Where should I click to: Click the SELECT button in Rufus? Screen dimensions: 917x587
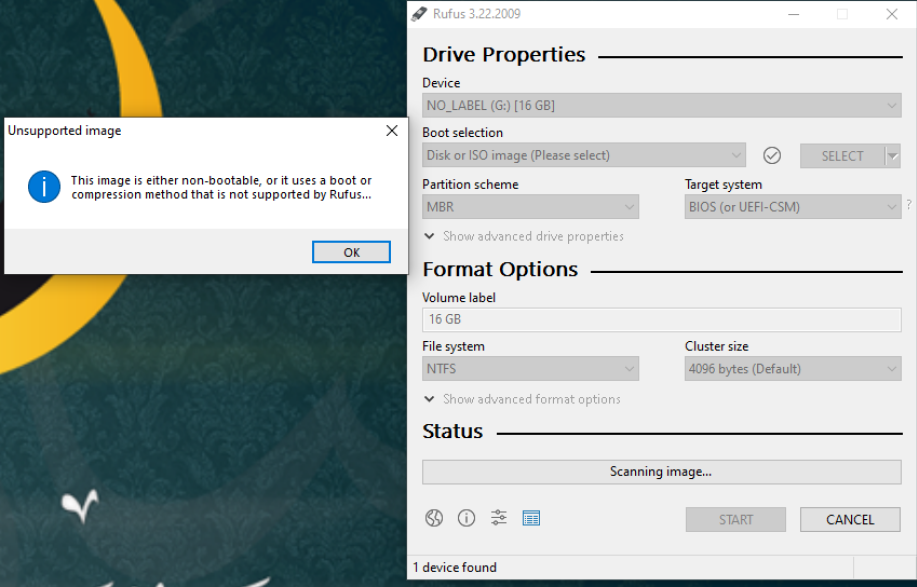point(842,156)
